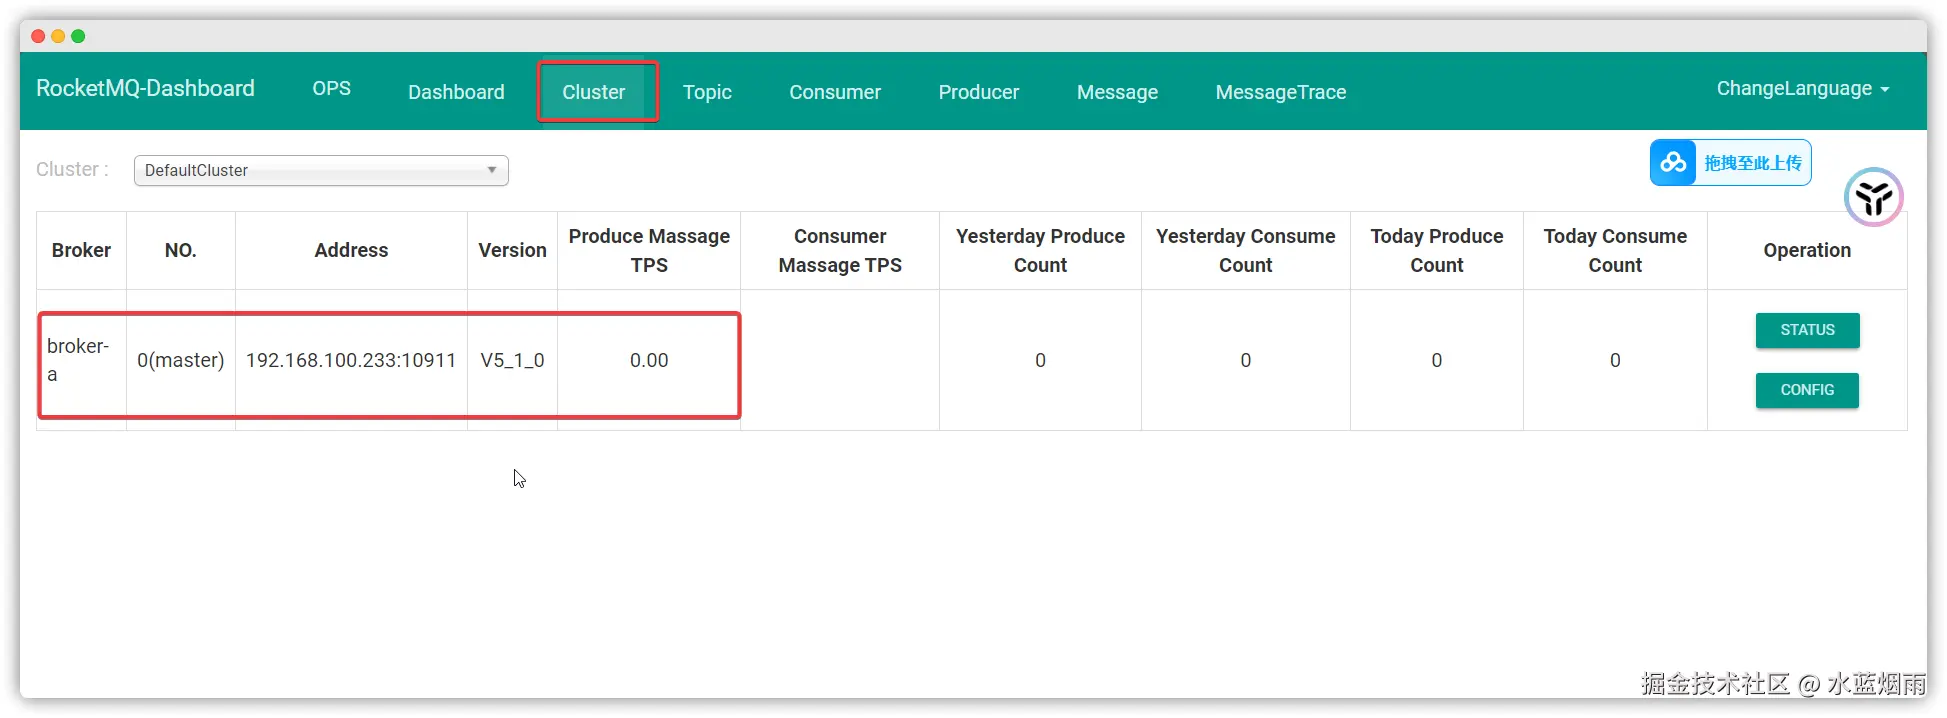Click the Address column header
Screen dimensions: 1947x718
(x=351, y=250)
